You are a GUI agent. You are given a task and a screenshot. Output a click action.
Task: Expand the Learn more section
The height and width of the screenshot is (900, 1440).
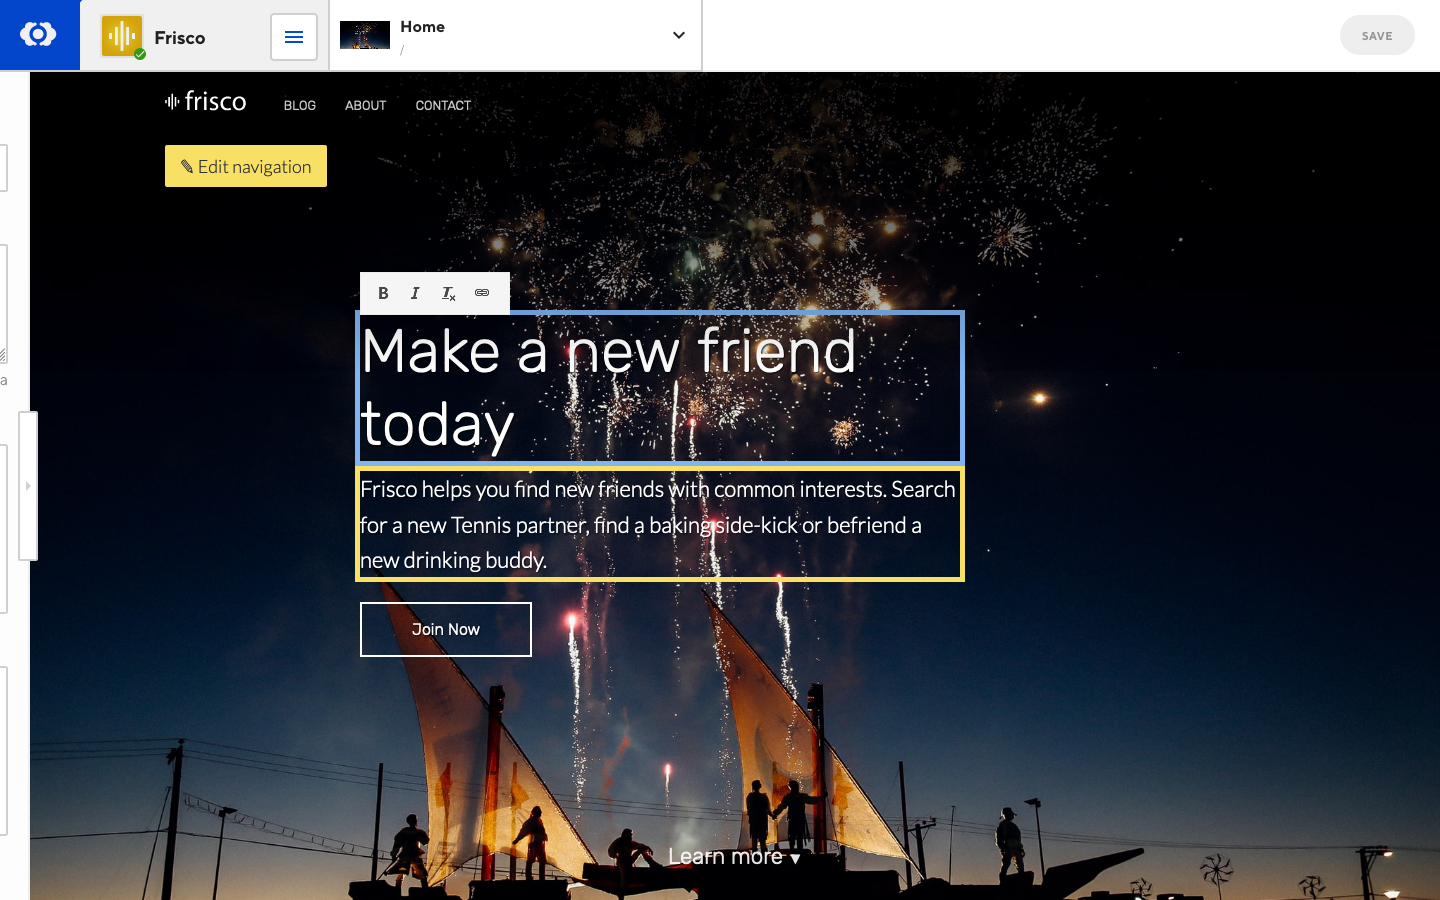coord(733,856)
